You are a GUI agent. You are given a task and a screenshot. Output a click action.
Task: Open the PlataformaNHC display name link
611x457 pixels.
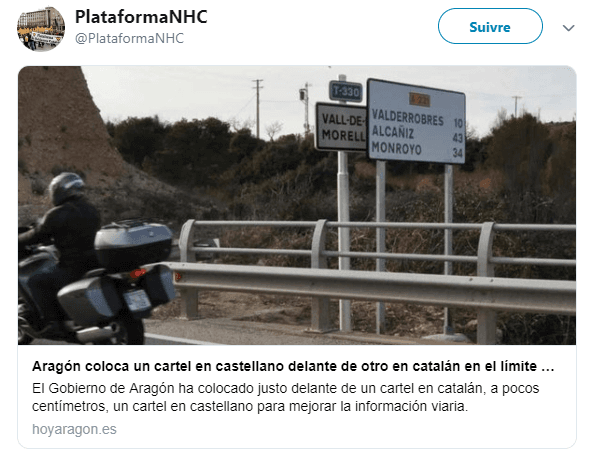pyautogui.click(x=141, y=17)
